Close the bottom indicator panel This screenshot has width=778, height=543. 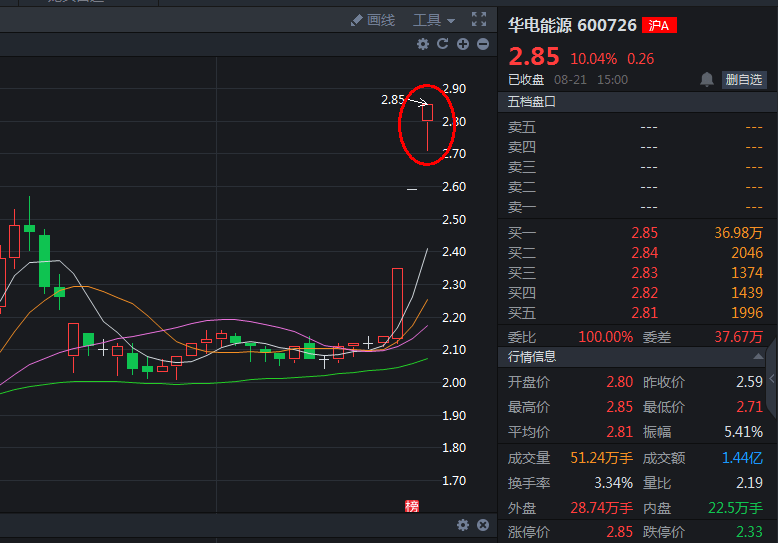click(x=483, y=525)
